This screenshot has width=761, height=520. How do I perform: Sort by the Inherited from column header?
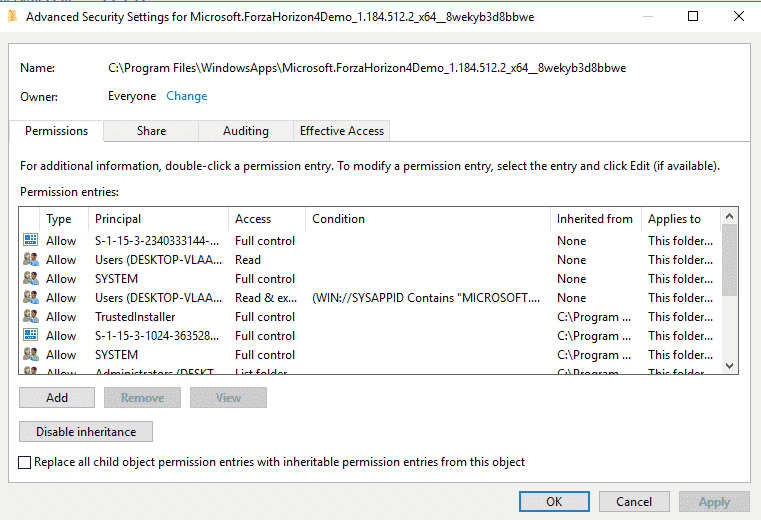pyautogui.click(x=595, y=219)
